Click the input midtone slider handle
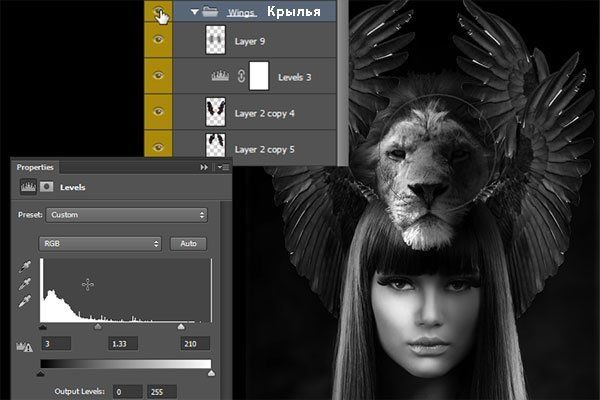 point(98,327)
